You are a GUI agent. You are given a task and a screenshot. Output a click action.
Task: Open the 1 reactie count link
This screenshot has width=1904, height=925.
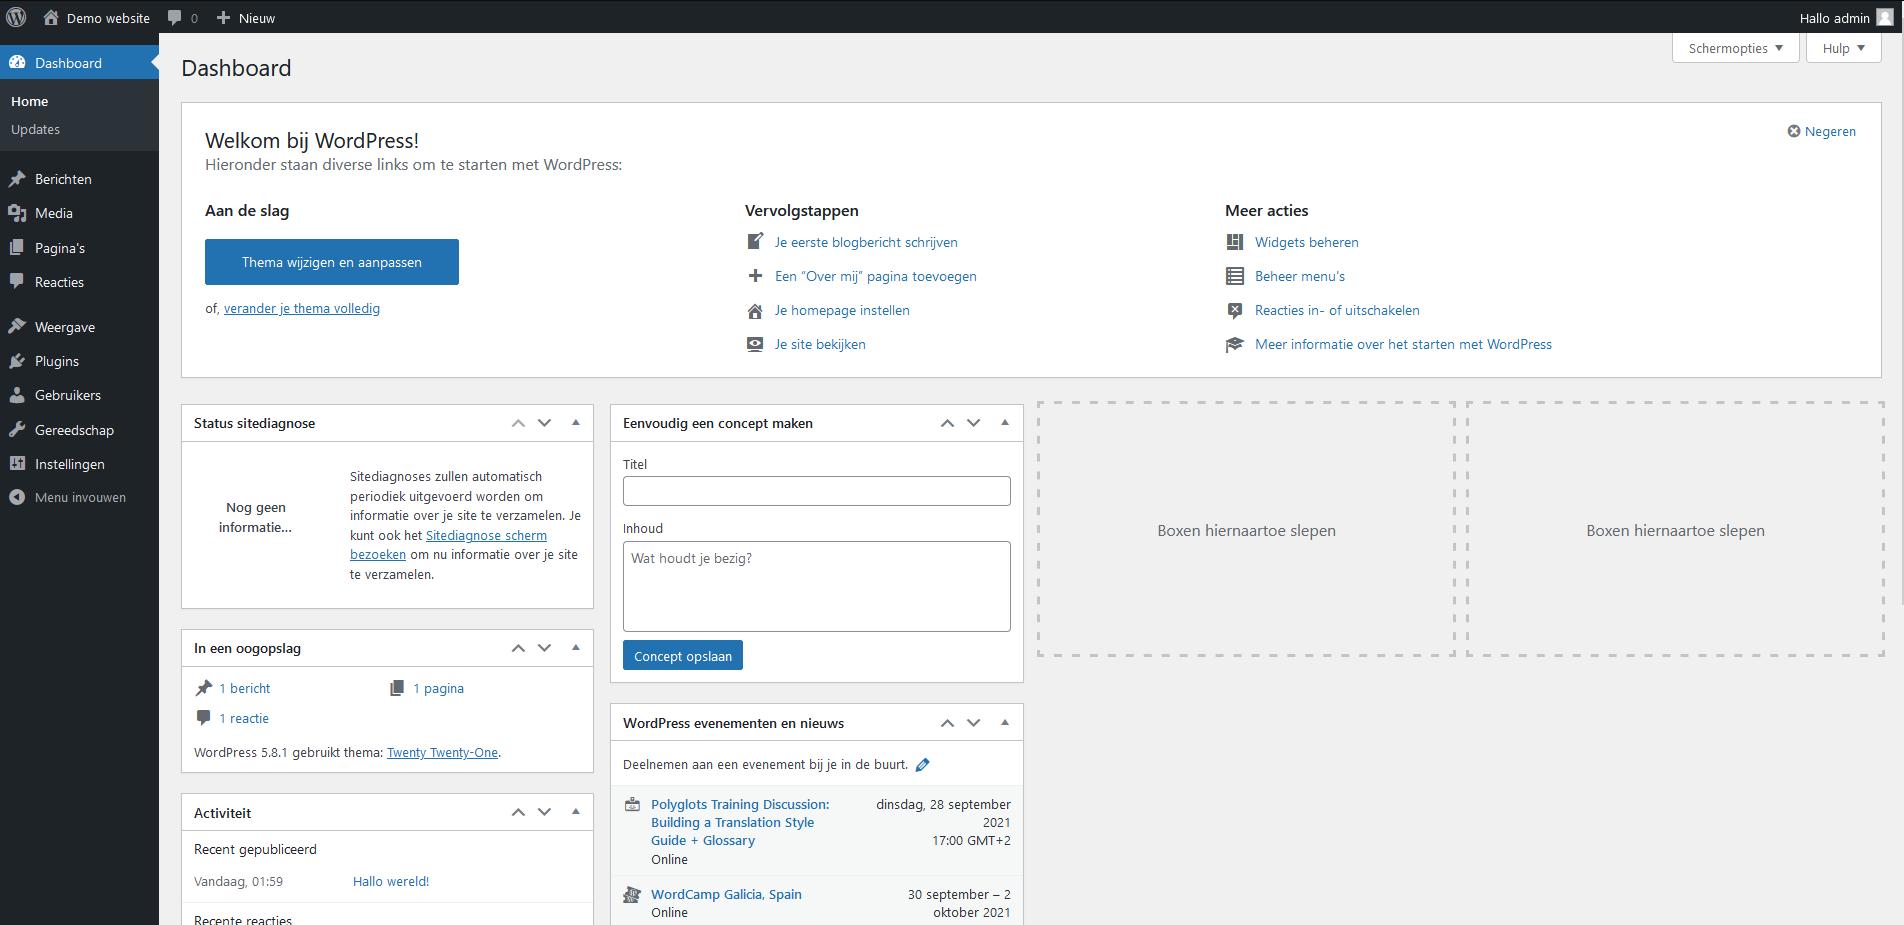point(244,718)
